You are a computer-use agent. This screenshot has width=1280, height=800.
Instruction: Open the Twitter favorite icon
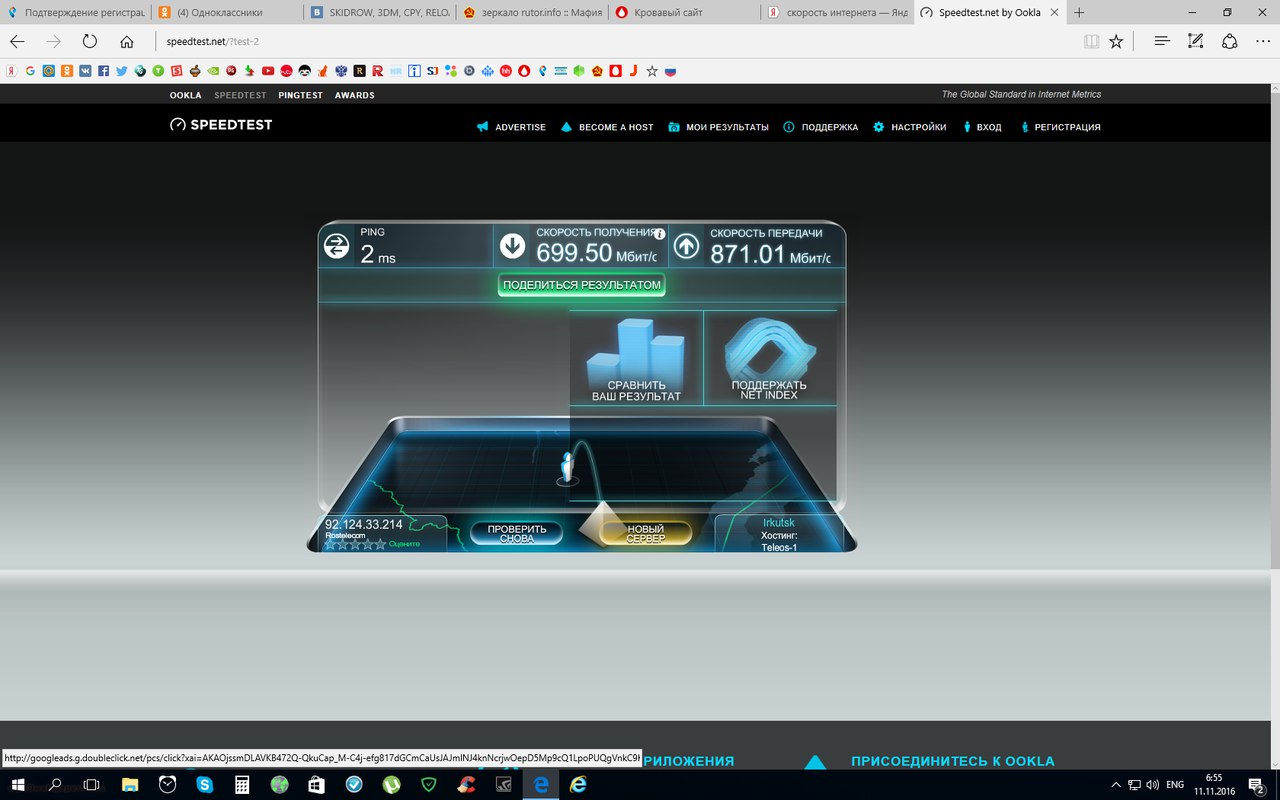tap(121, 71)
